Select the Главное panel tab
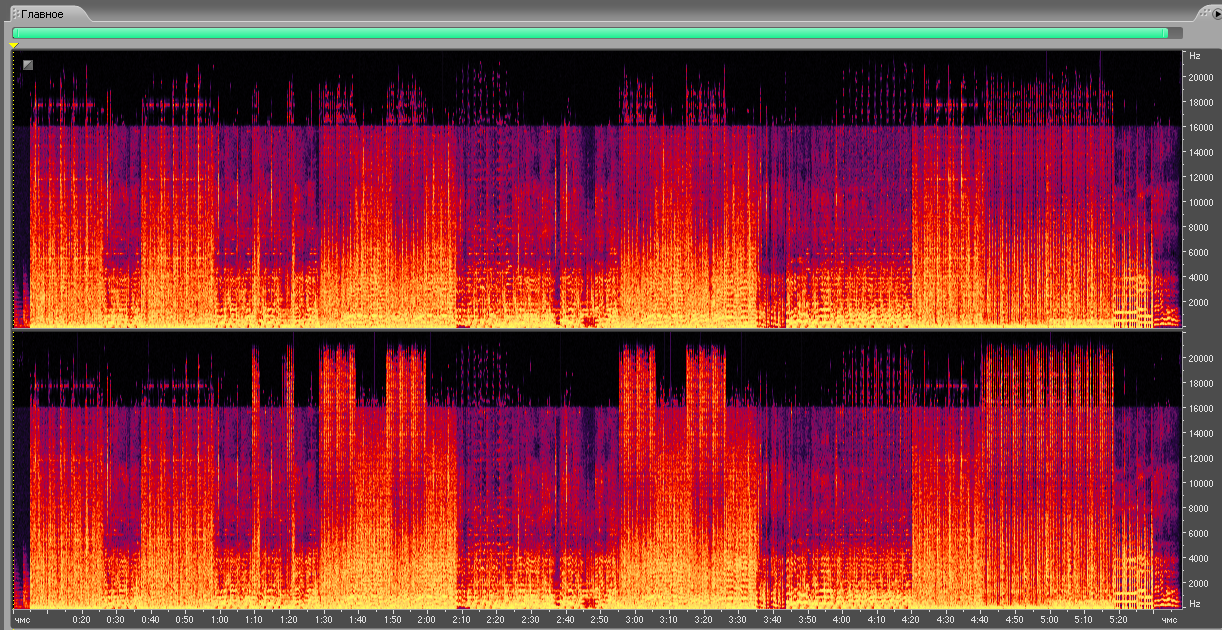The width and height of the screenshot is (1222, 630). point(48,13)
